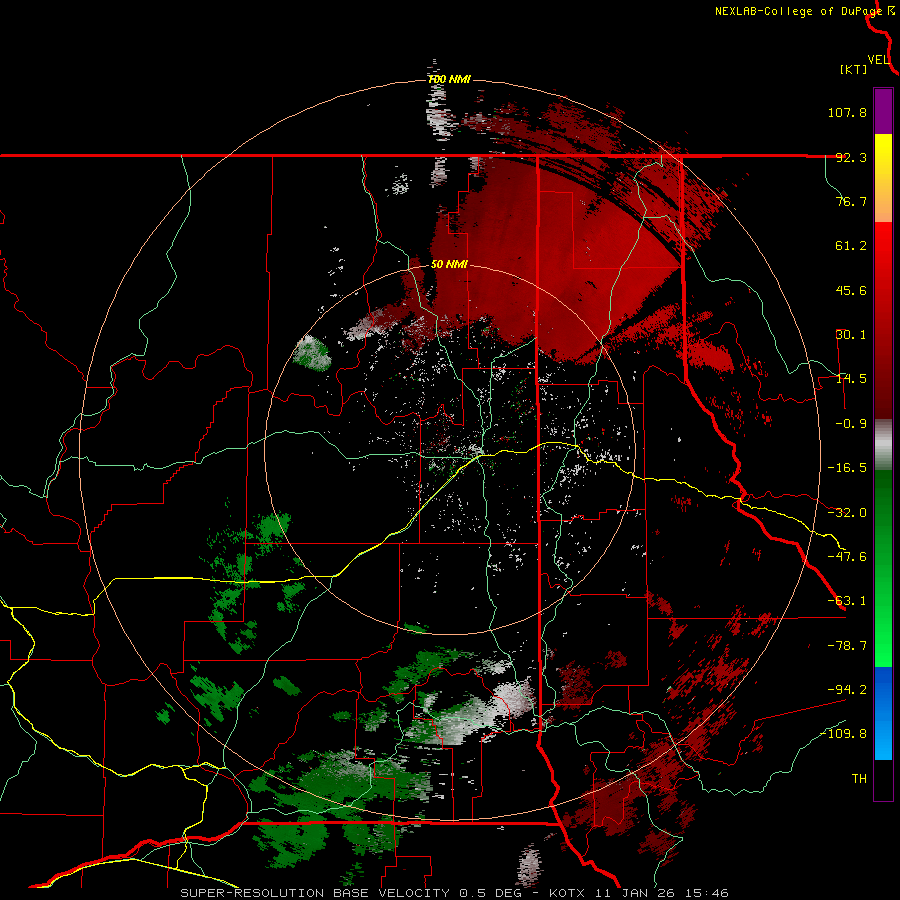The height and width of the screenshot is (900, 900).
Task: Click the 76.7 legend value
Action: point(851,201)
